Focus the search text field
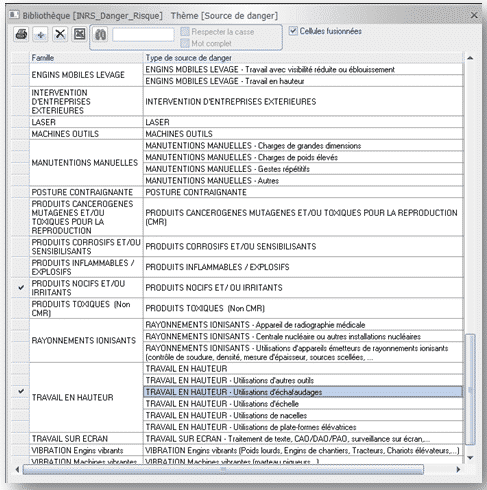The height and width of the screenshot is (490, 487). pyautogui.click(x=143, y=35)
